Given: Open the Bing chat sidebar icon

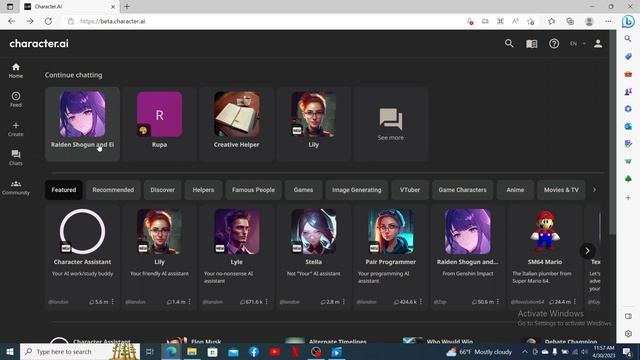Looking at the screenshot, I should tap(628, 21).
